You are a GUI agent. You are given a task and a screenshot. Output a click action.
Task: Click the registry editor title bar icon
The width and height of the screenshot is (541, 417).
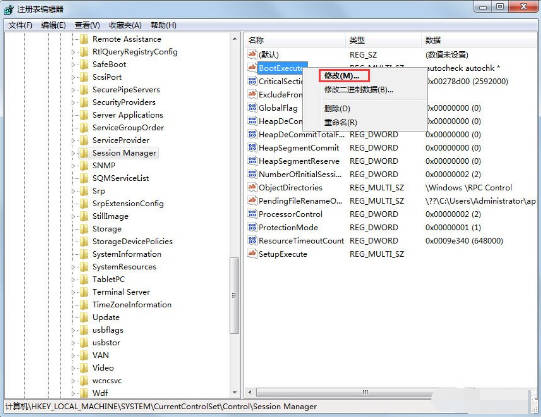point(9,9)
